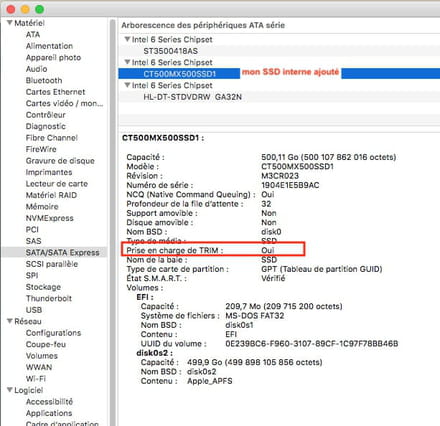Open the SAS category
The width and height of the screenshot is (440, 426).
tap(33, 241)
